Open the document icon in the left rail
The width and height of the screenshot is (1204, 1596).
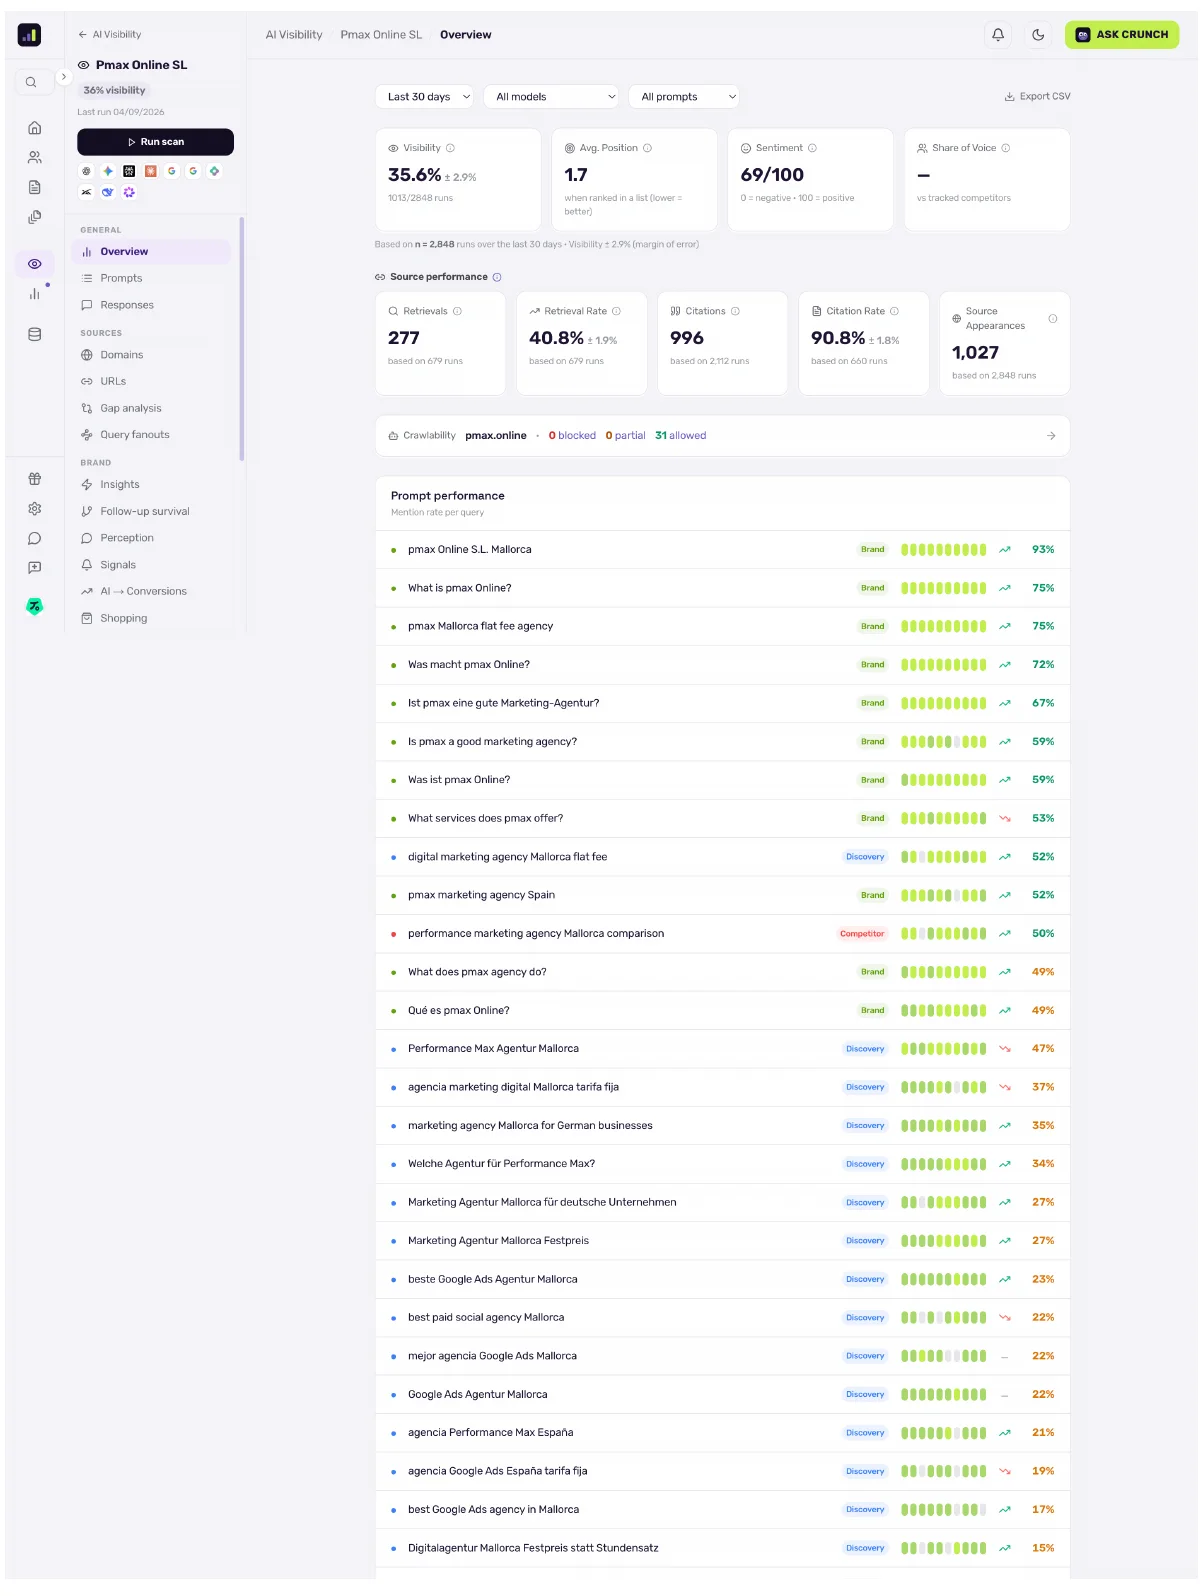pyautogui.click(x=35, y=187)
